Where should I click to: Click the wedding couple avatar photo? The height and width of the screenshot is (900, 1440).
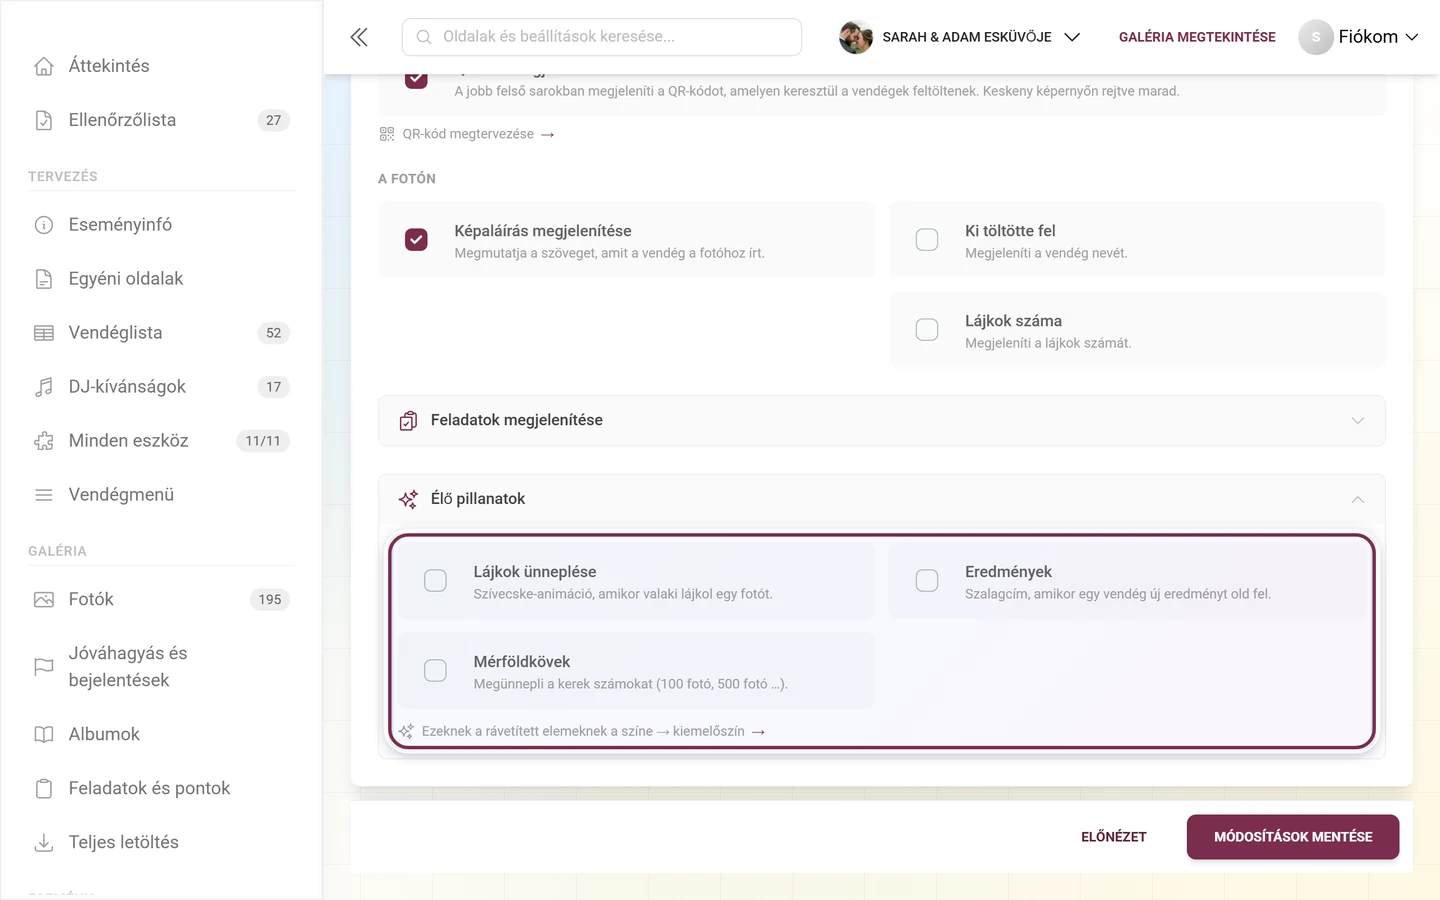(855, 37)
